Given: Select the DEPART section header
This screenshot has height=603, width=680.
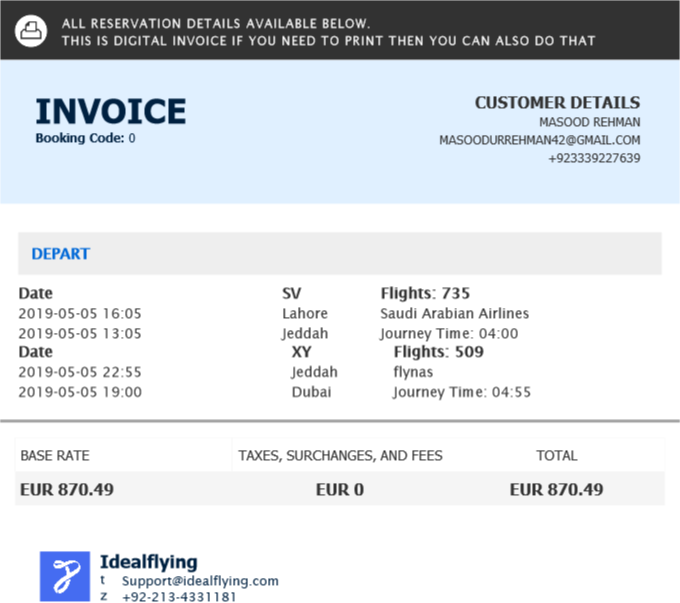Looking at the screenshot, I should 61,254.
